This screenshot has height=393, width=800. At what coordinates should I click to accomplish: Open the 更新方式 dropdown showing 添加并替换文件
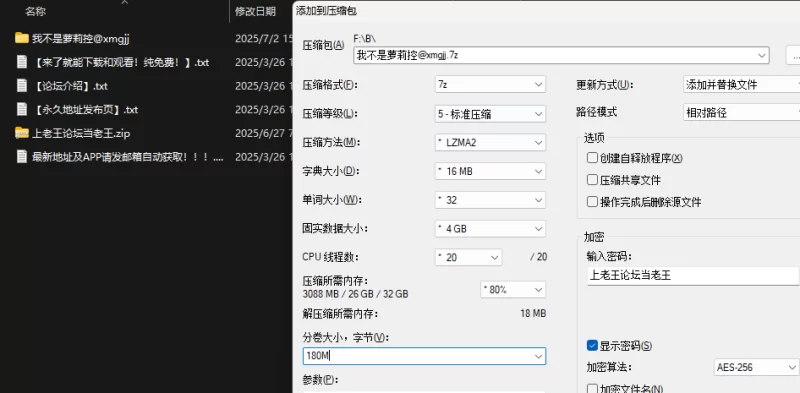[x=741, y=85]
